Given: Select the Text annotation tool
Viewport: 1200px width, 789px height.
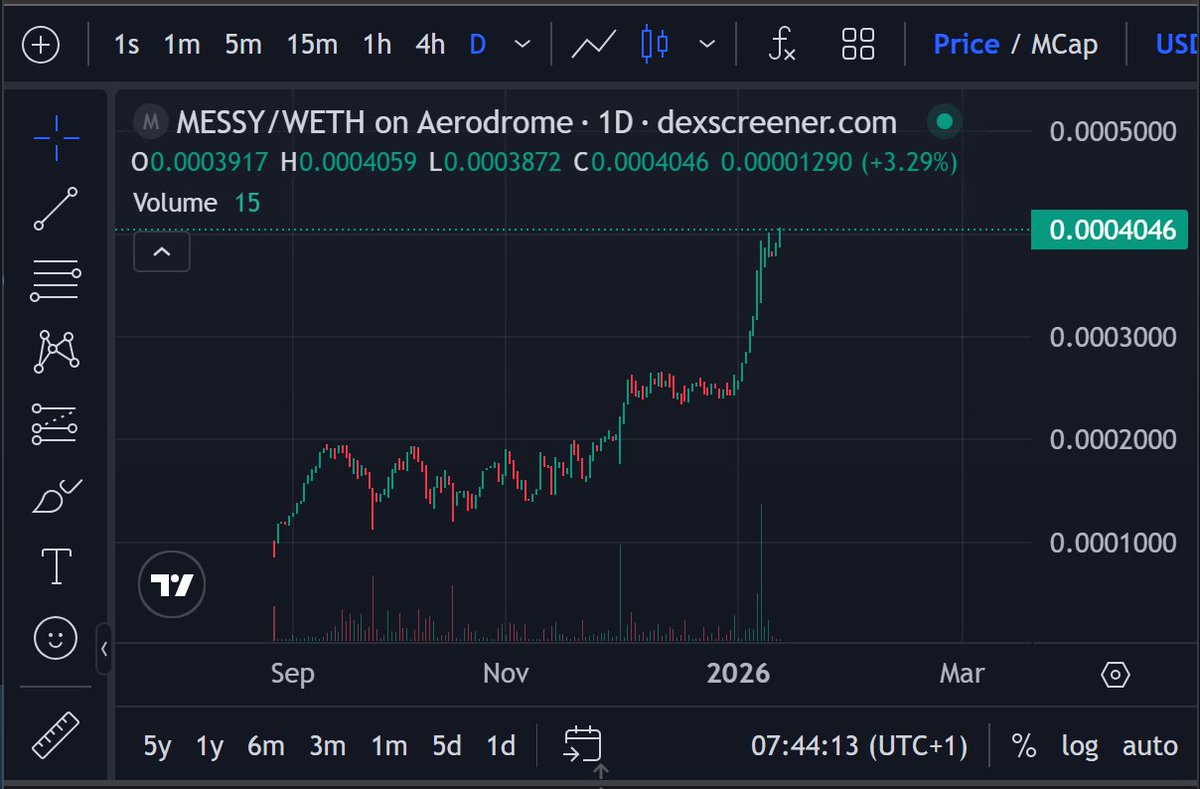Looking at the screenshot, I should [56, 566].
